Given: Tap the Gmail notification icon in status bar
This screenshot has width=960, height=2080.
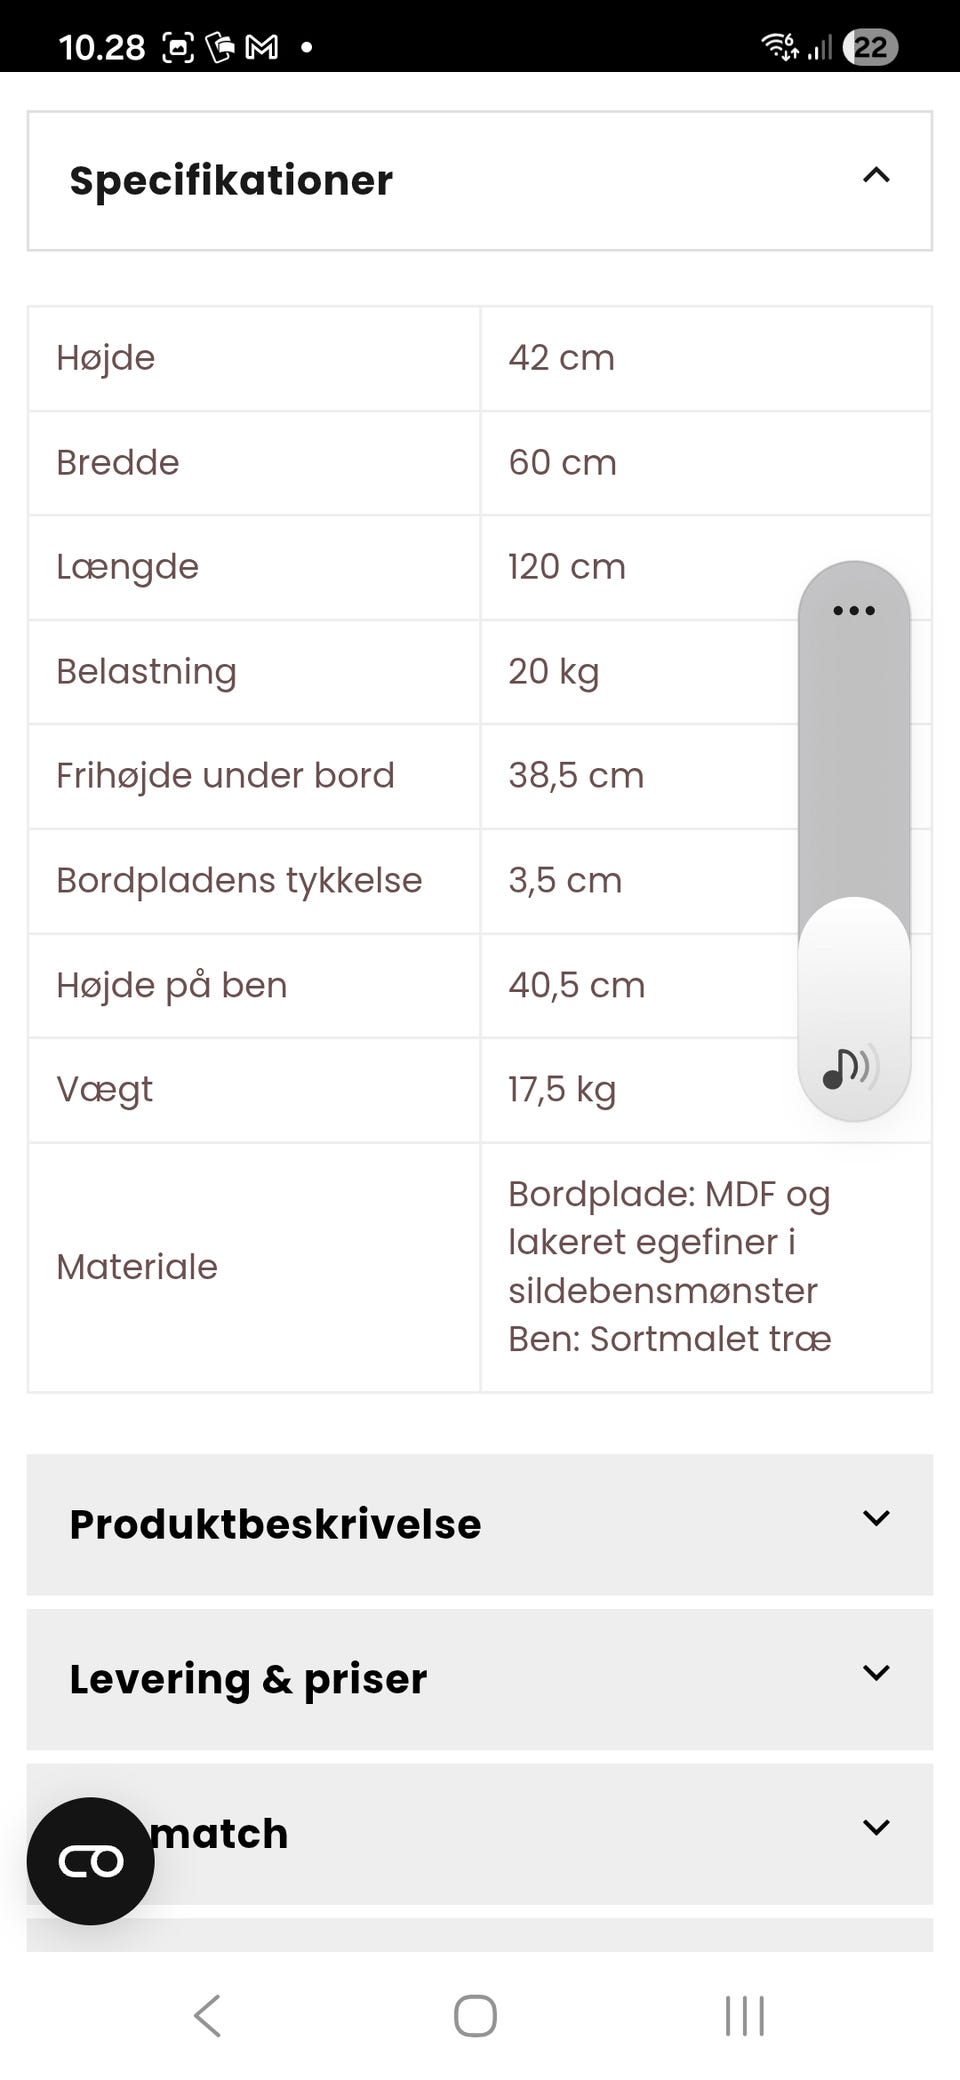Looking at the screenshot, I should click(262, 47).
